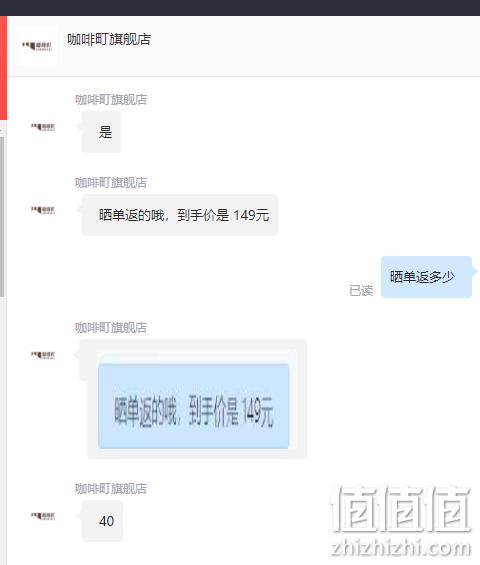
Task: Click avatar beside the 40 message
Action: point(43,516)
